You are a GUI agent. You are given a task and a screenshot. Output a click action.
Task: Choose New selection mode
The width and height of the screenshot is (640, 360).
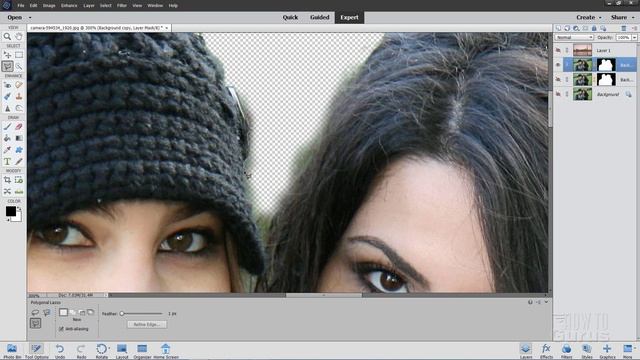63,312
